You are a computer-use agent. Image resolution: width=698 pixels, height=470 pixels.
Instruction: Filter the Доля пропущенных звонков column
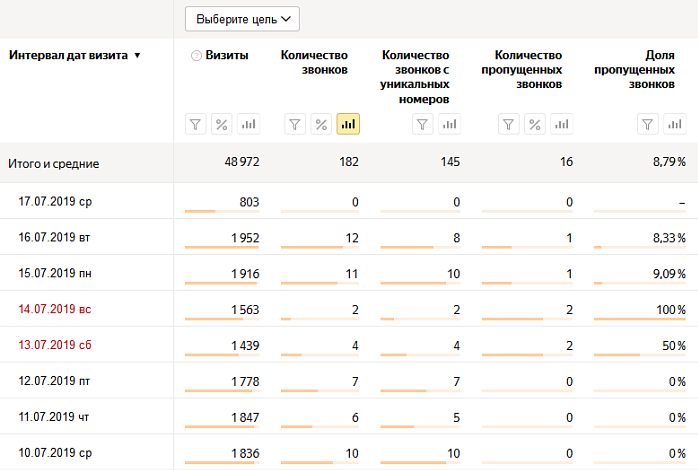pyautogui.click(x=648, y=124)
